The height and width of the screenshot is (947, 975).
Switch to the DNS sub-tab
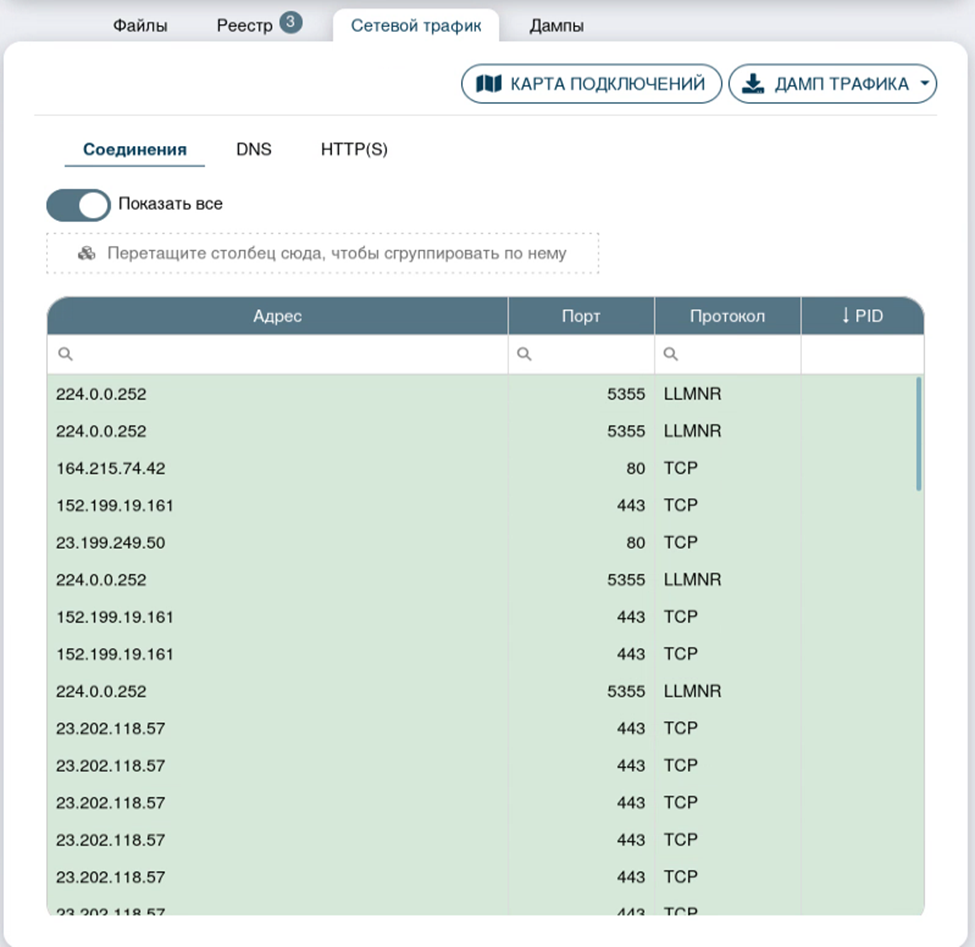pyautogui.click(x=253, y=150)
